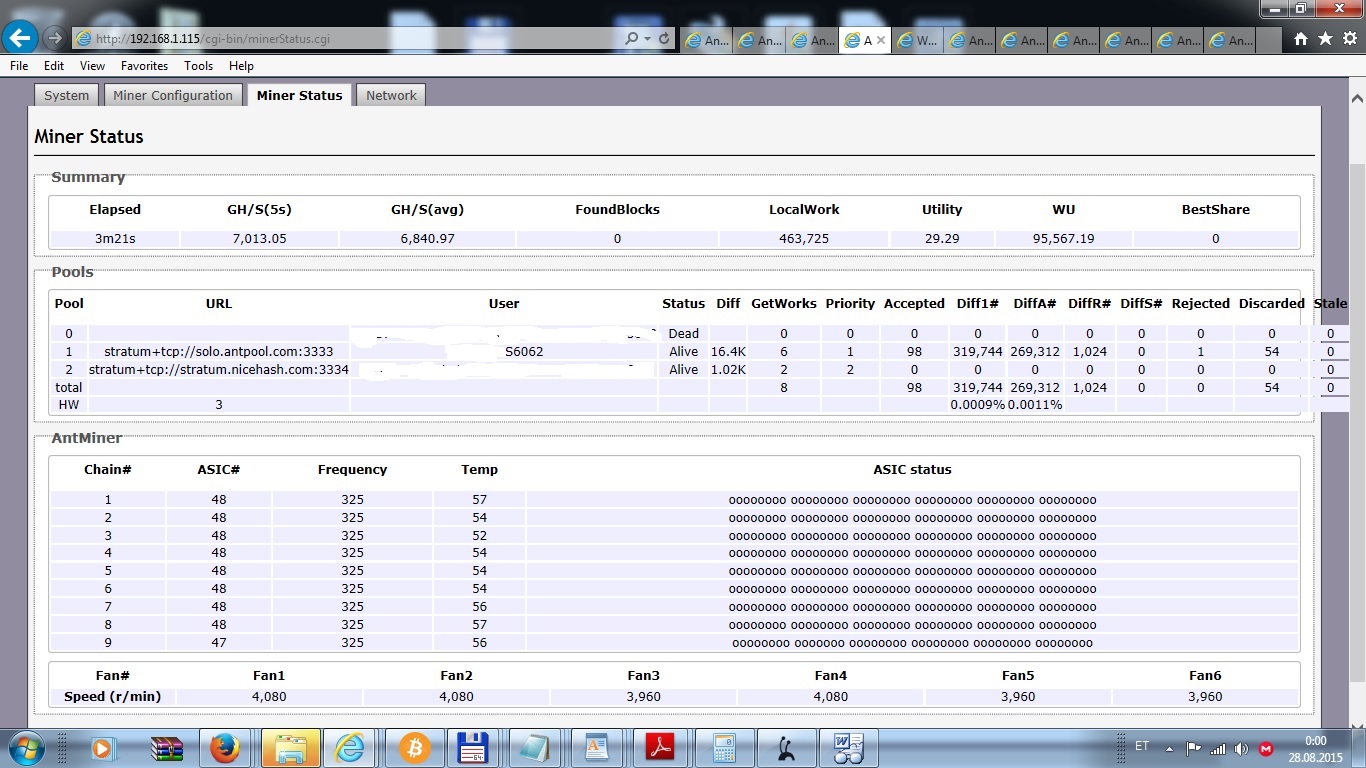1366x768 pixels.
Task: Open the Calculator taskbar icon
Action: tap(724, 748)
